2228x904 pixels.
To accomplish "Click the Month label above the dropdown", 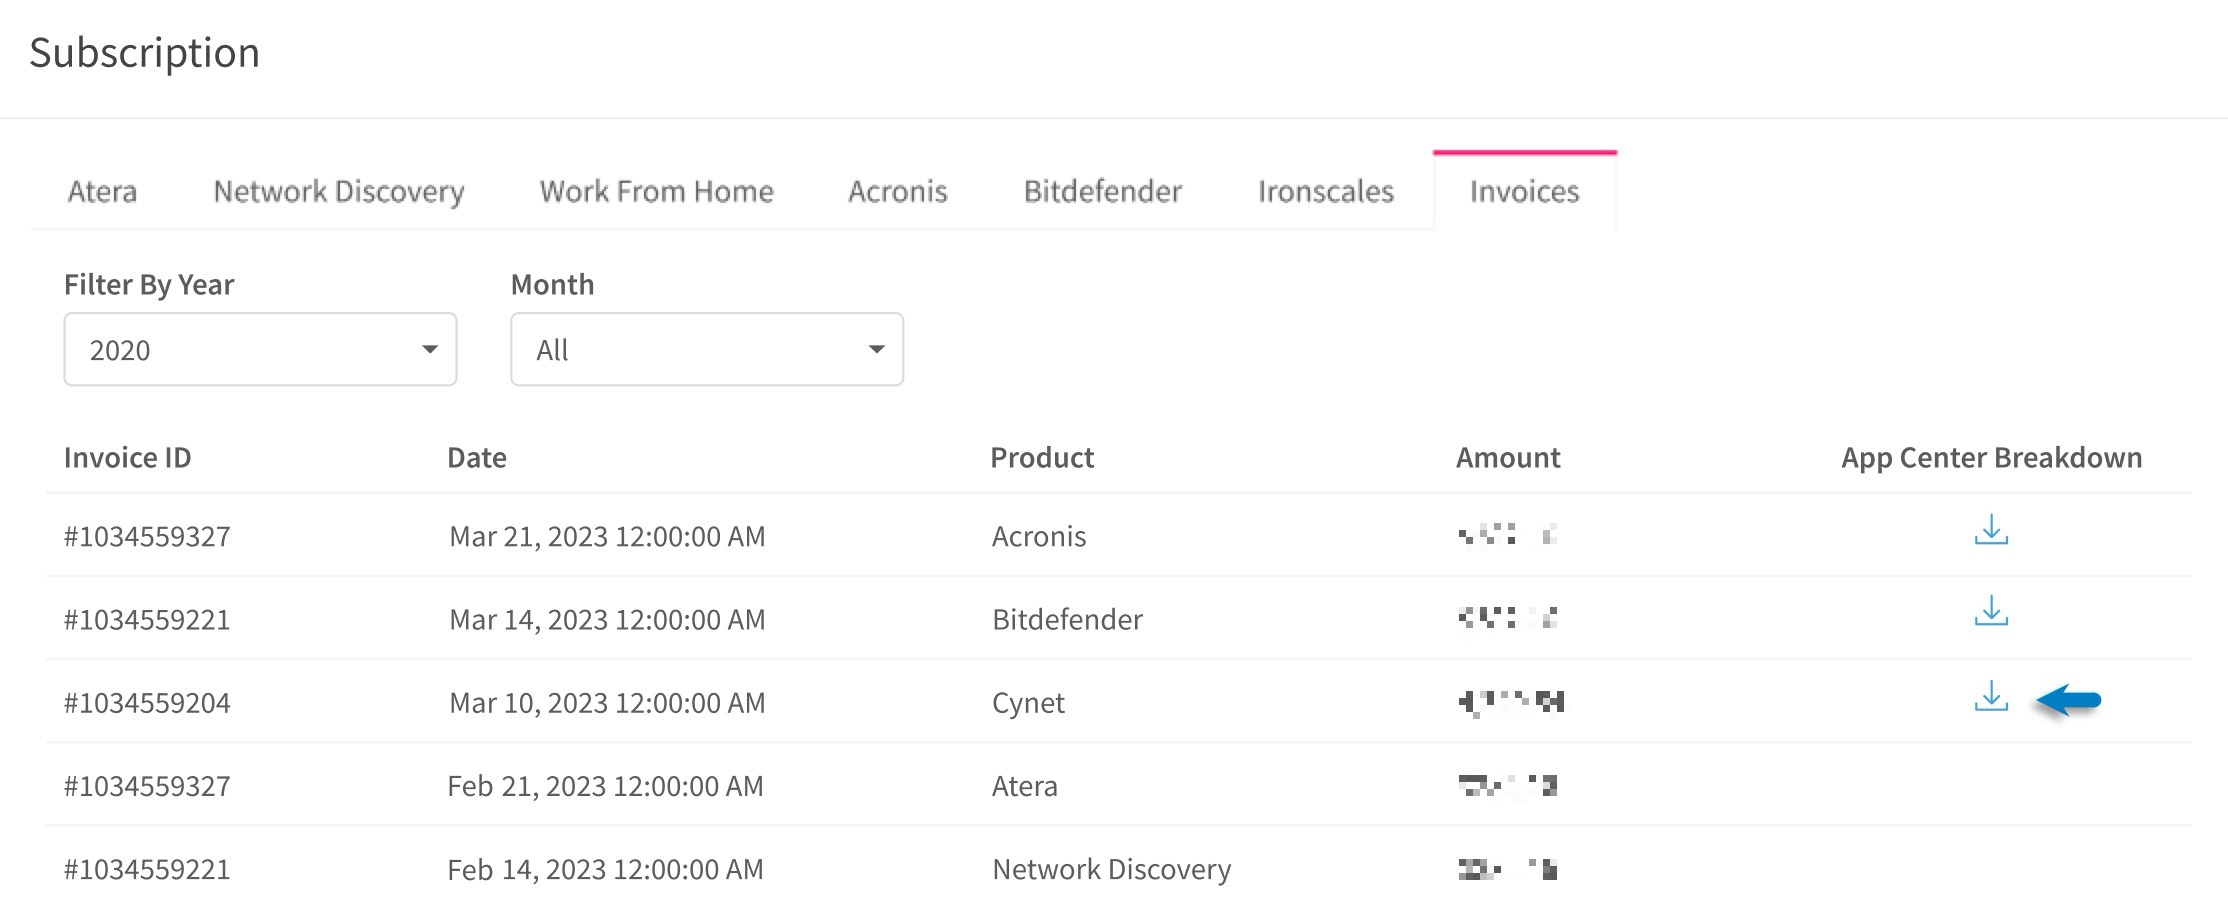I will 552,285.
